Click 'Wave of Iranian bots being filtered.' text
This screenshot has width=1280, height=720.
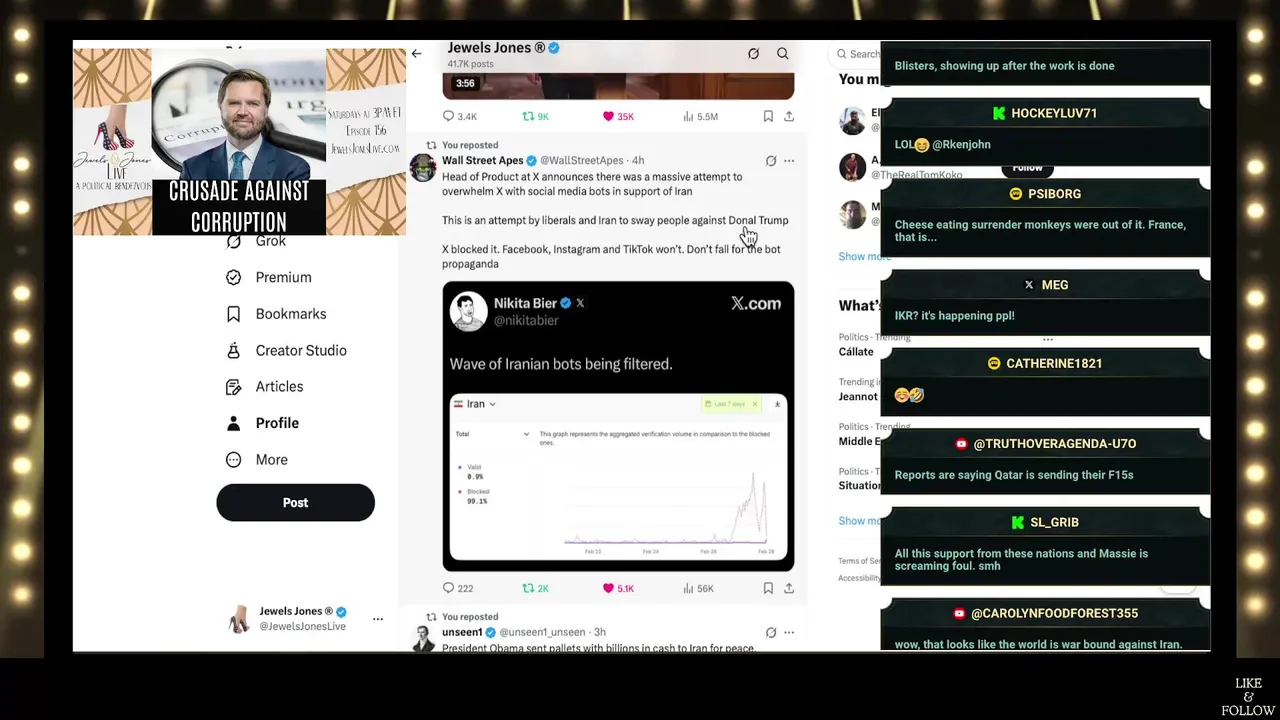coord(560,364)
